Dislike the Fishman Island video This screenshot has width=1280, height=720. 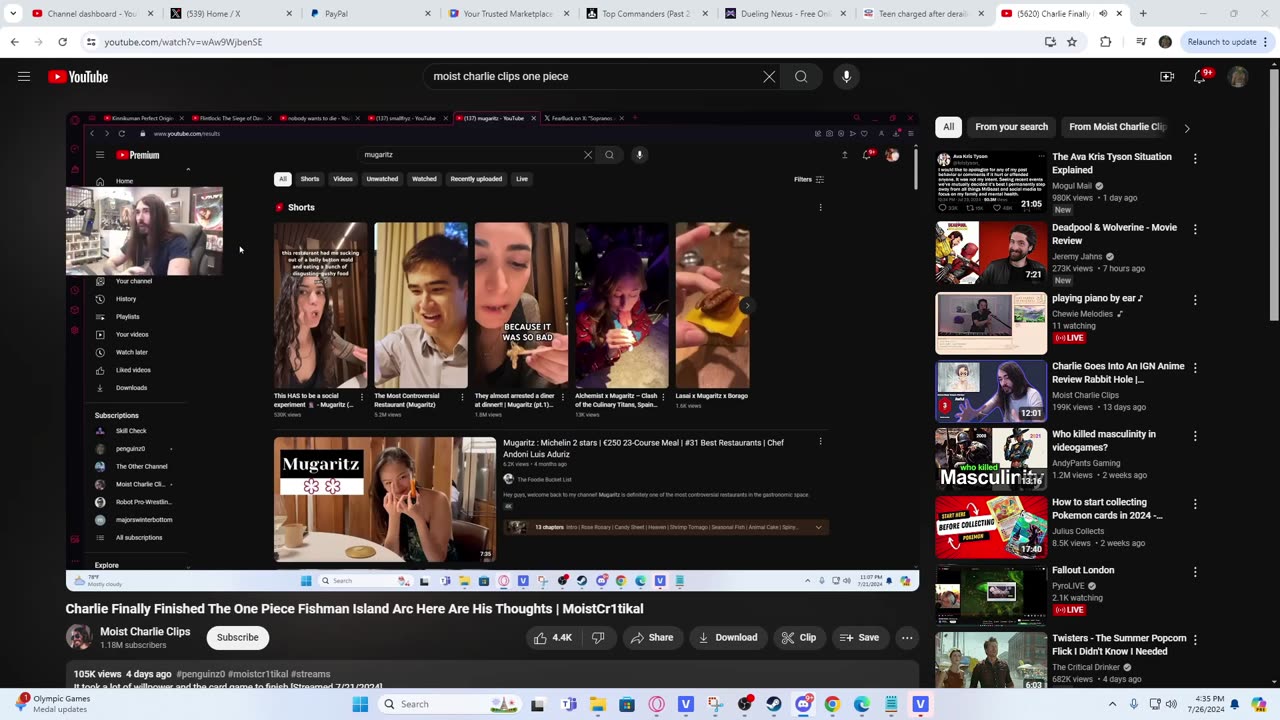pyautogui.click(x=598, y=638)
